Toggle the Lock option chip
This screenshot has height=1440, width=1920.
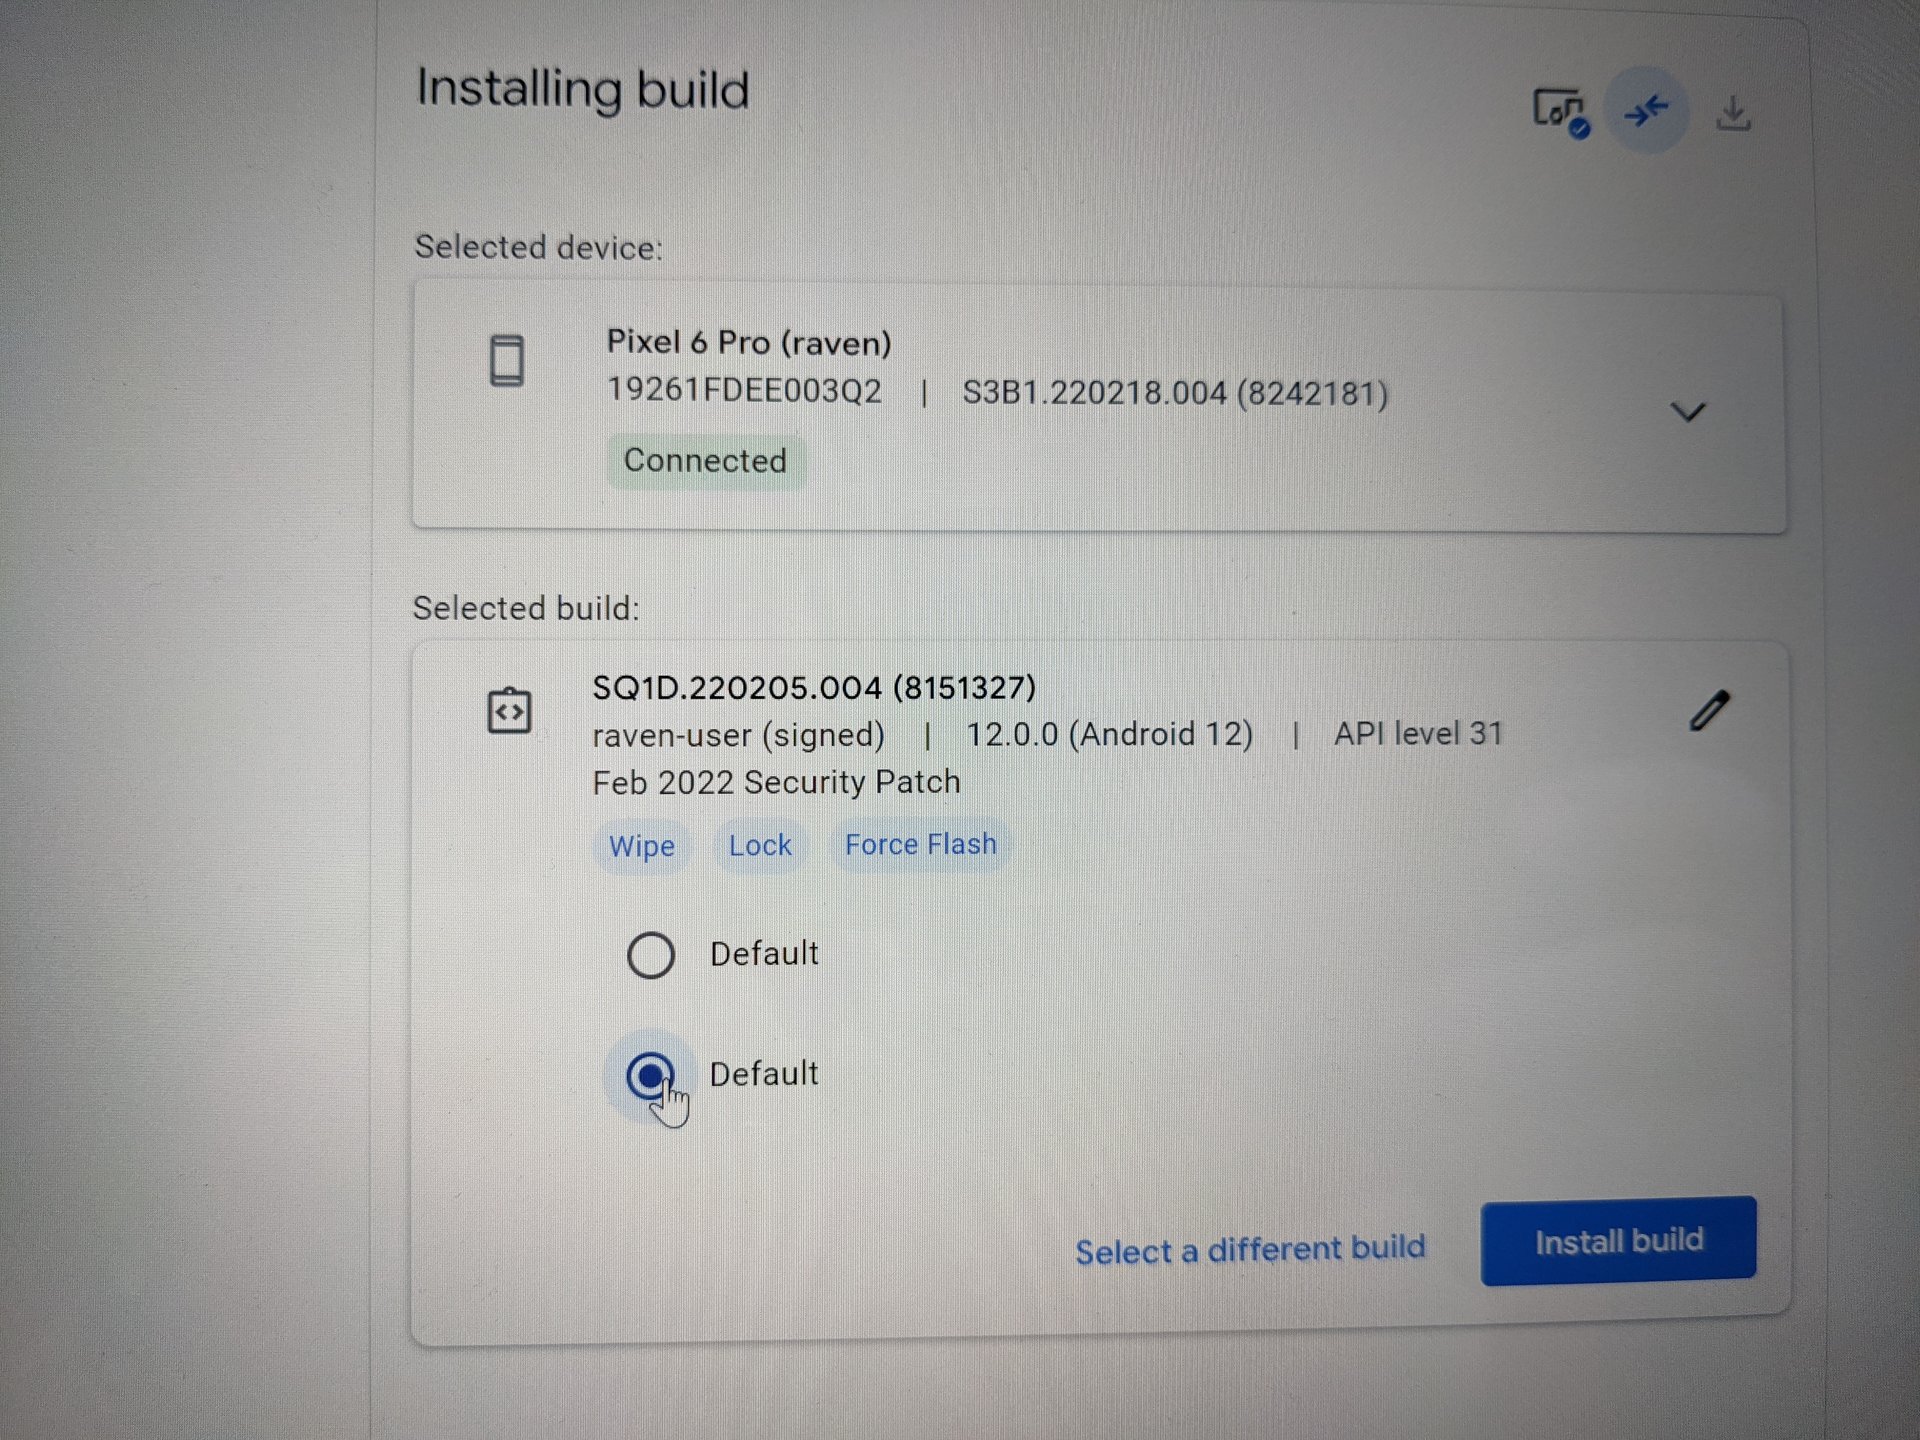(760, 846)
